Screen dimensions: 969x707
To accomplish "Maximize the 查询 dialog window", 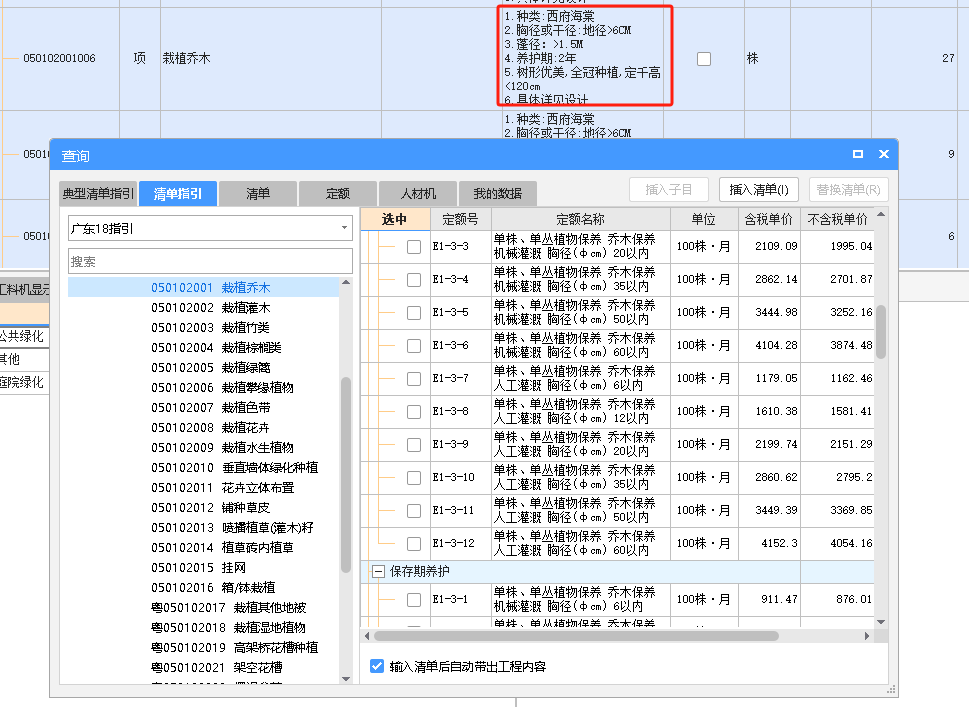I will click(858, 154).
